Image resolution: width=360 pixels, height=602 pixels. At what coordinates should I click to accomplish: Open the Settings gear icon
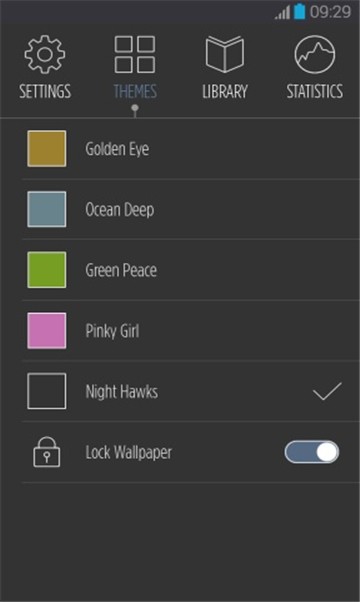click(x=45, y=54)
